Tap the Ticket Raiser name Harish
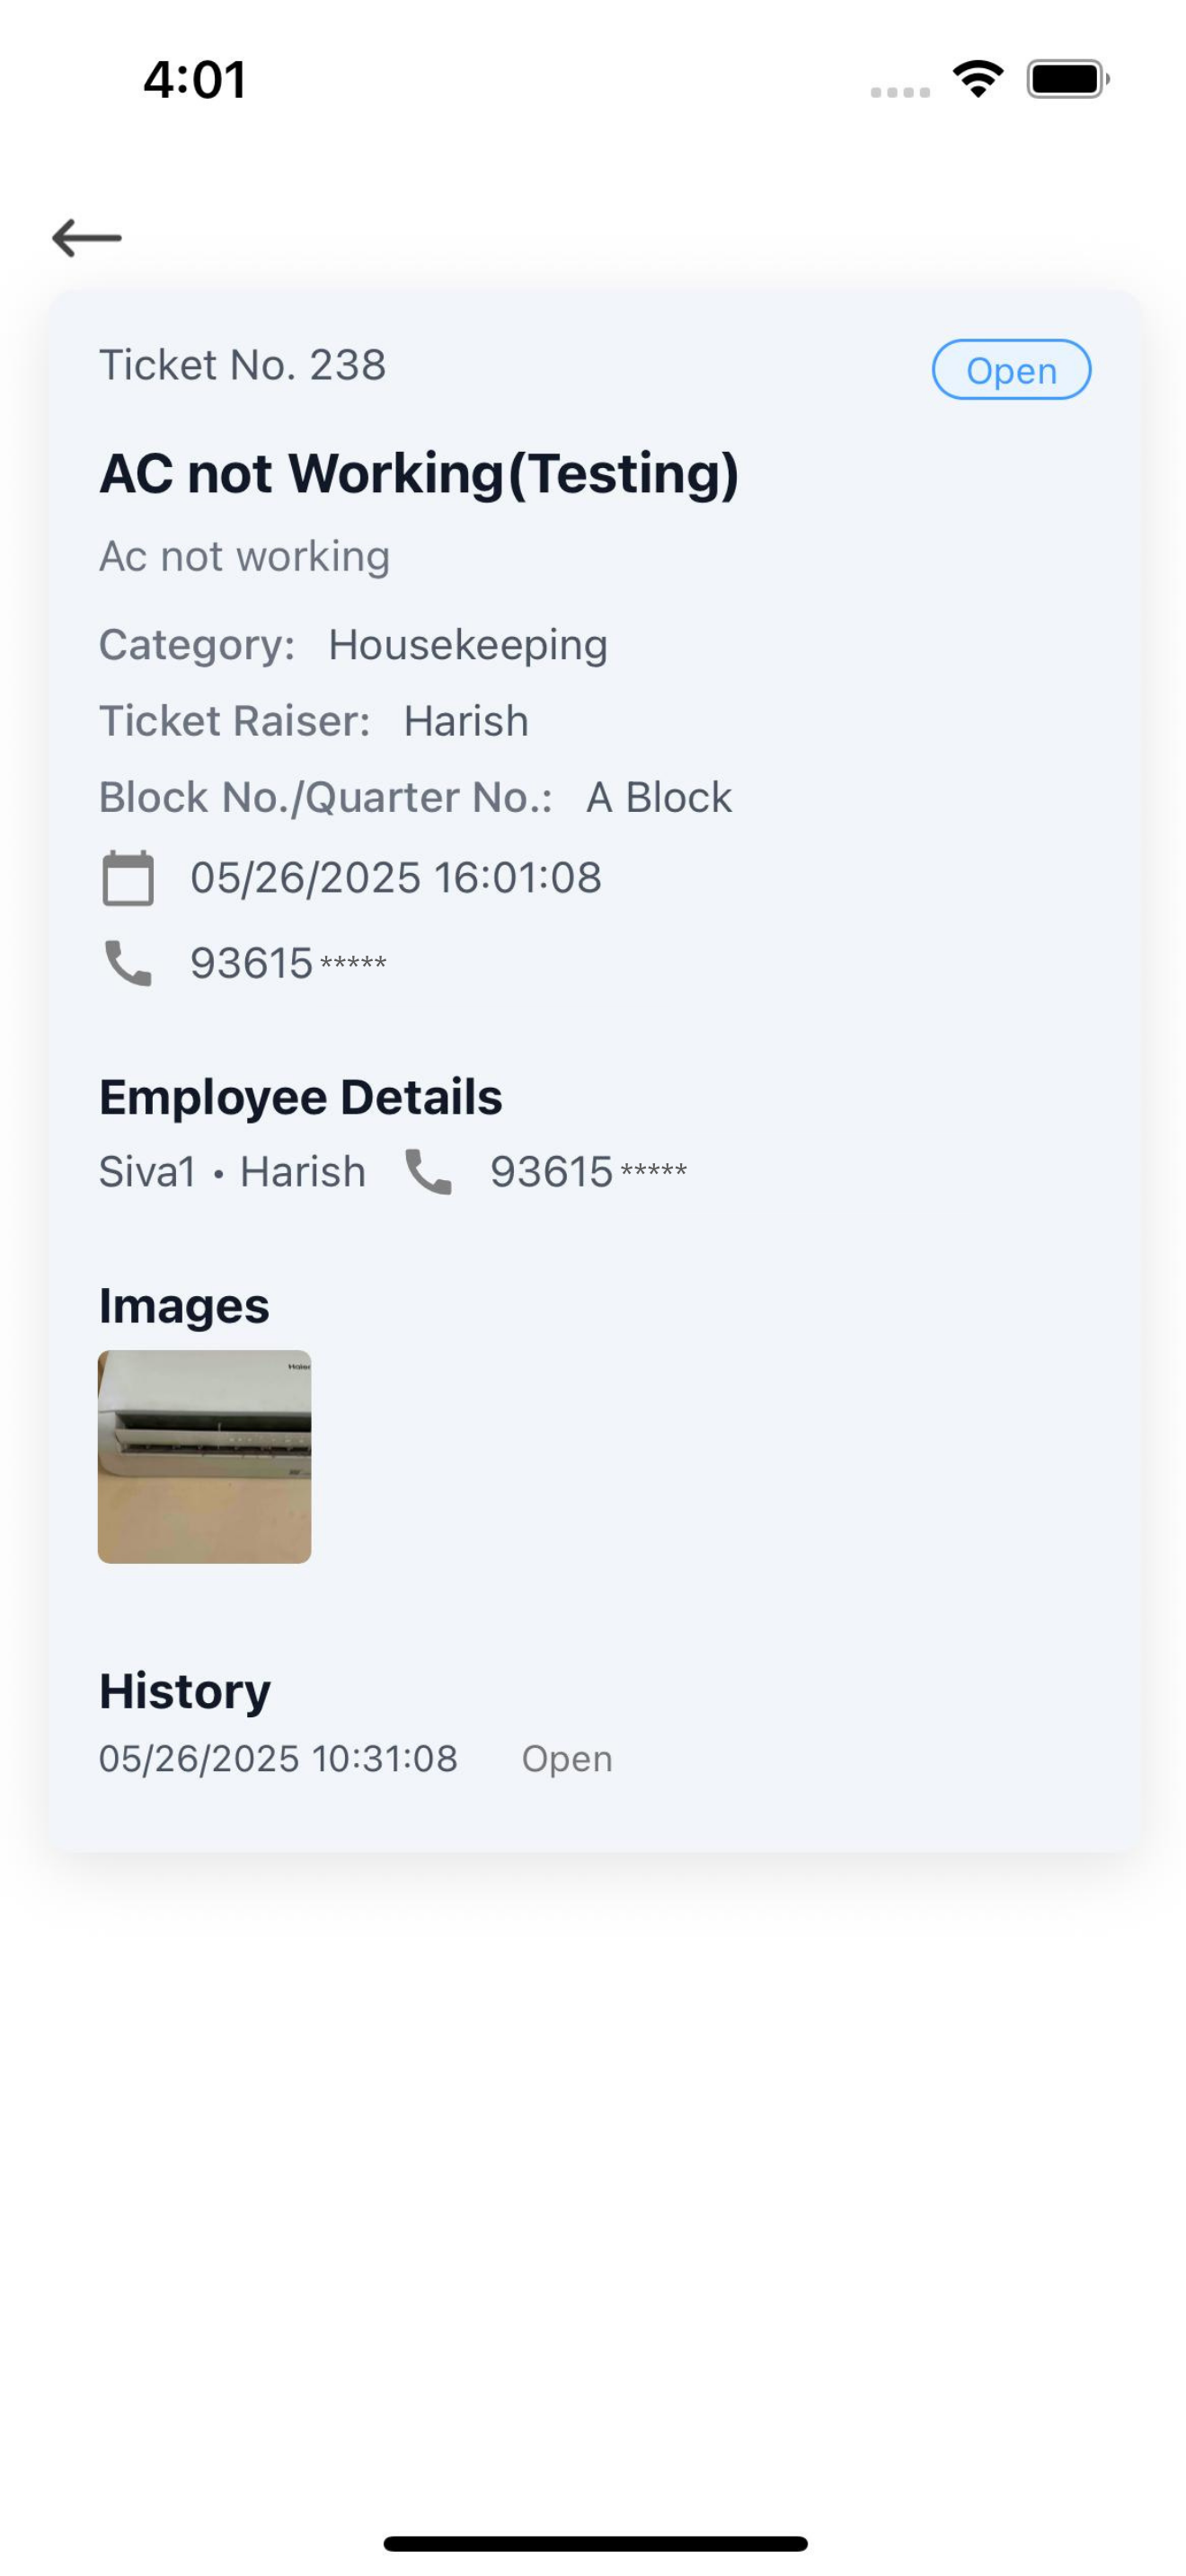 point(466,721)
